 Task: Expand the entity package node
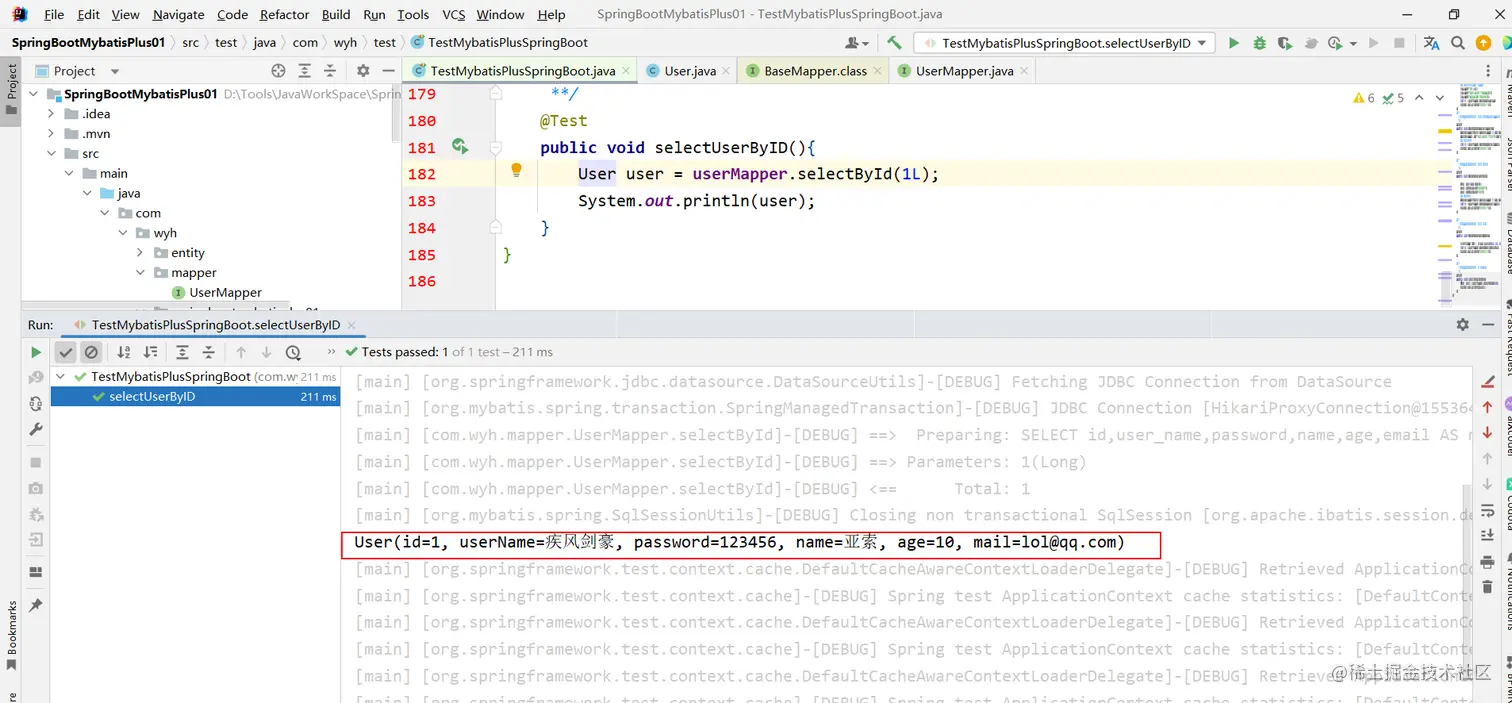click(140, 253)
